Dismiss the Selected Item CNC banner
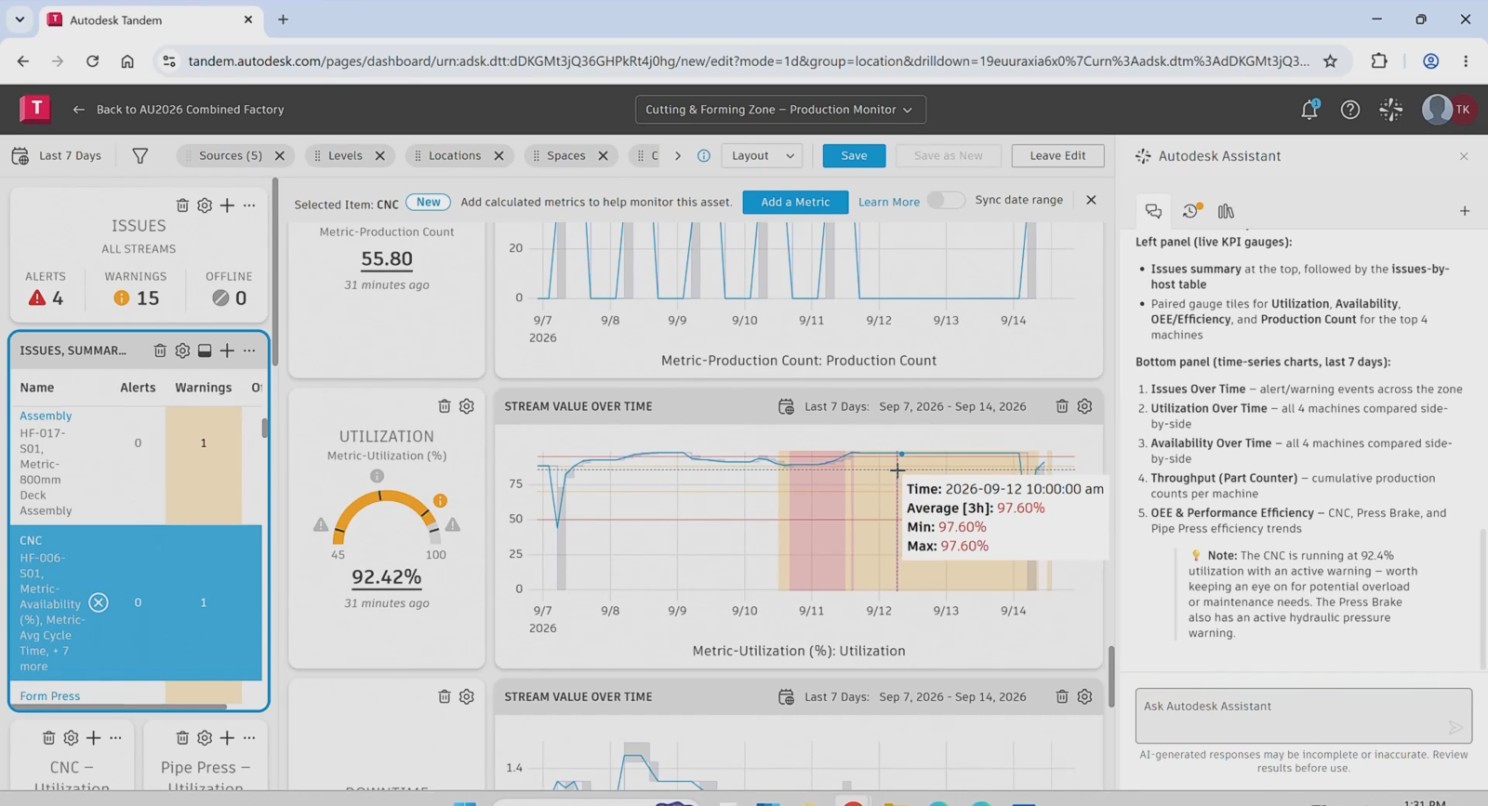Screen dimensions: 1488x806 point(1091,200)
